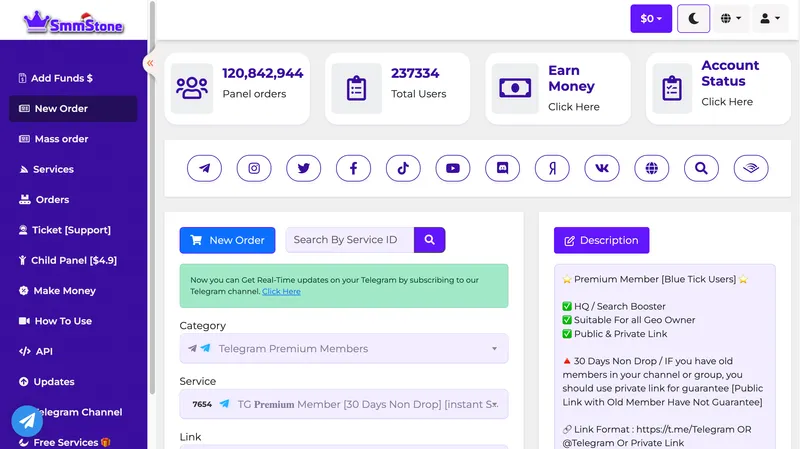Focus the Search By Service ID field
Viewport: 800px width, 449px height.
pyautogui.click(x=350, y=240)
